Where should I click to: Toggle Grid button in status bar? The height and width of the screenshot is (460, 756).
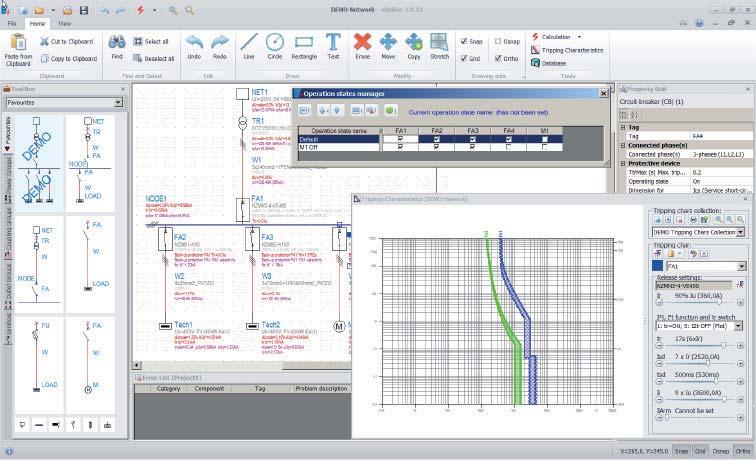pos(700,451)
